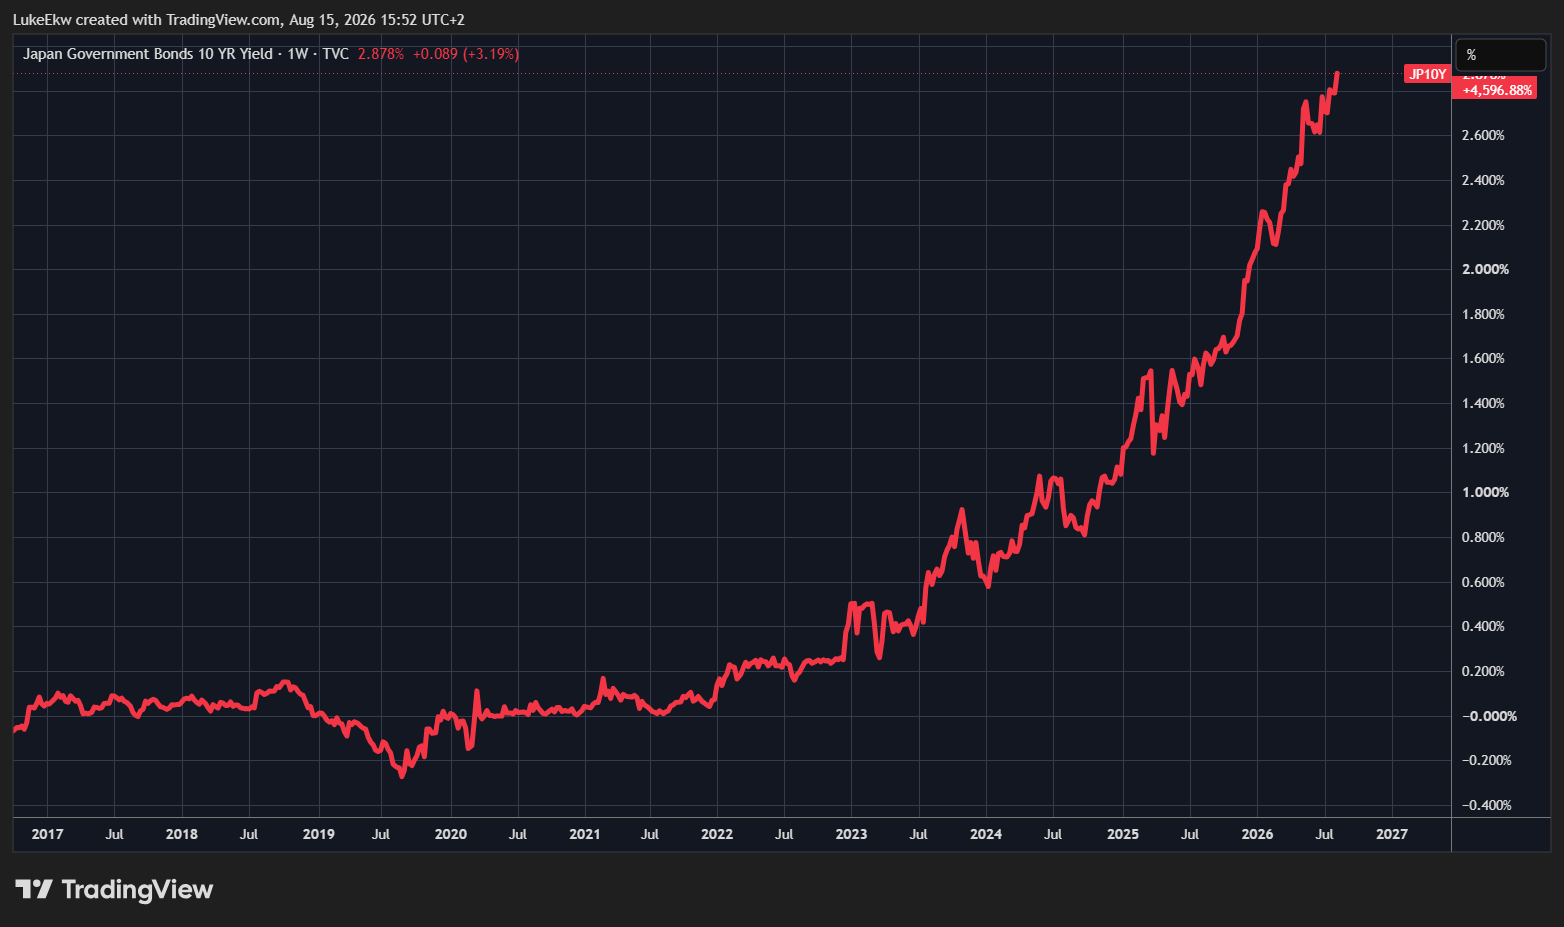Click the 2017 label on the time axis
The width and height of the screenshot is (1564, 927).
(x=47, y=834)
